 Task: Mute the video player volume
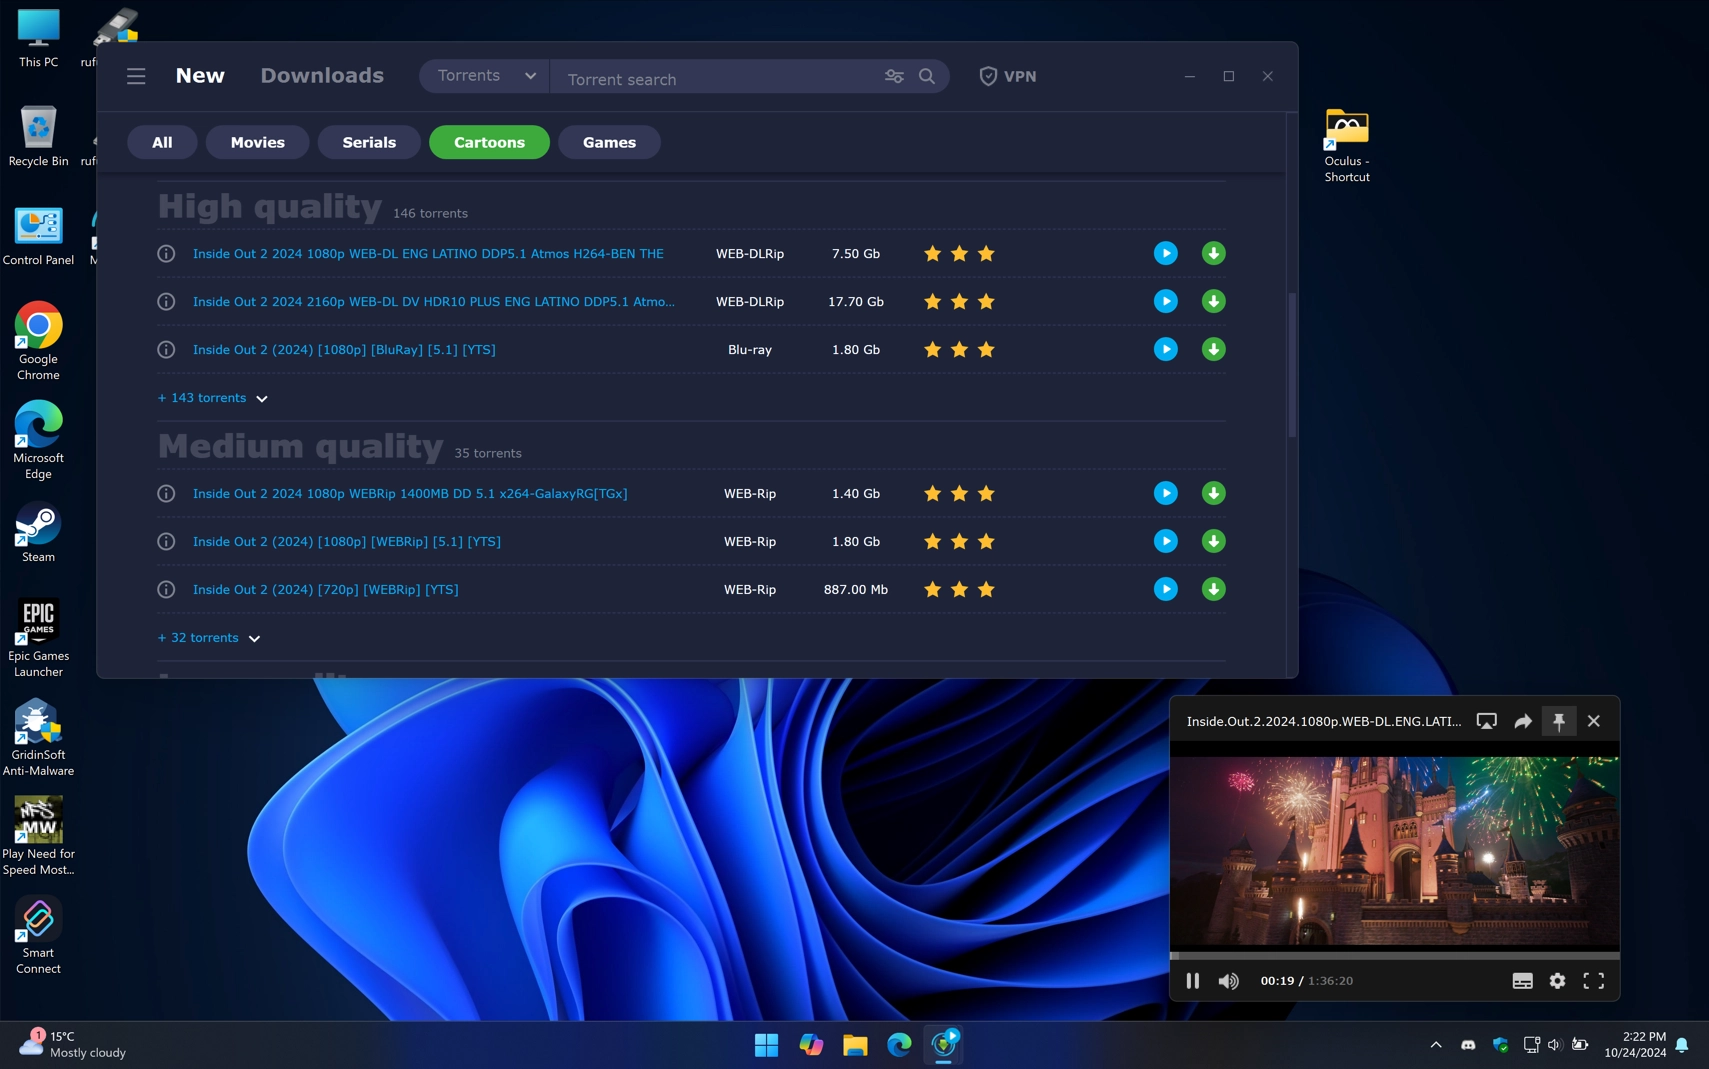tap(1228, 981)
